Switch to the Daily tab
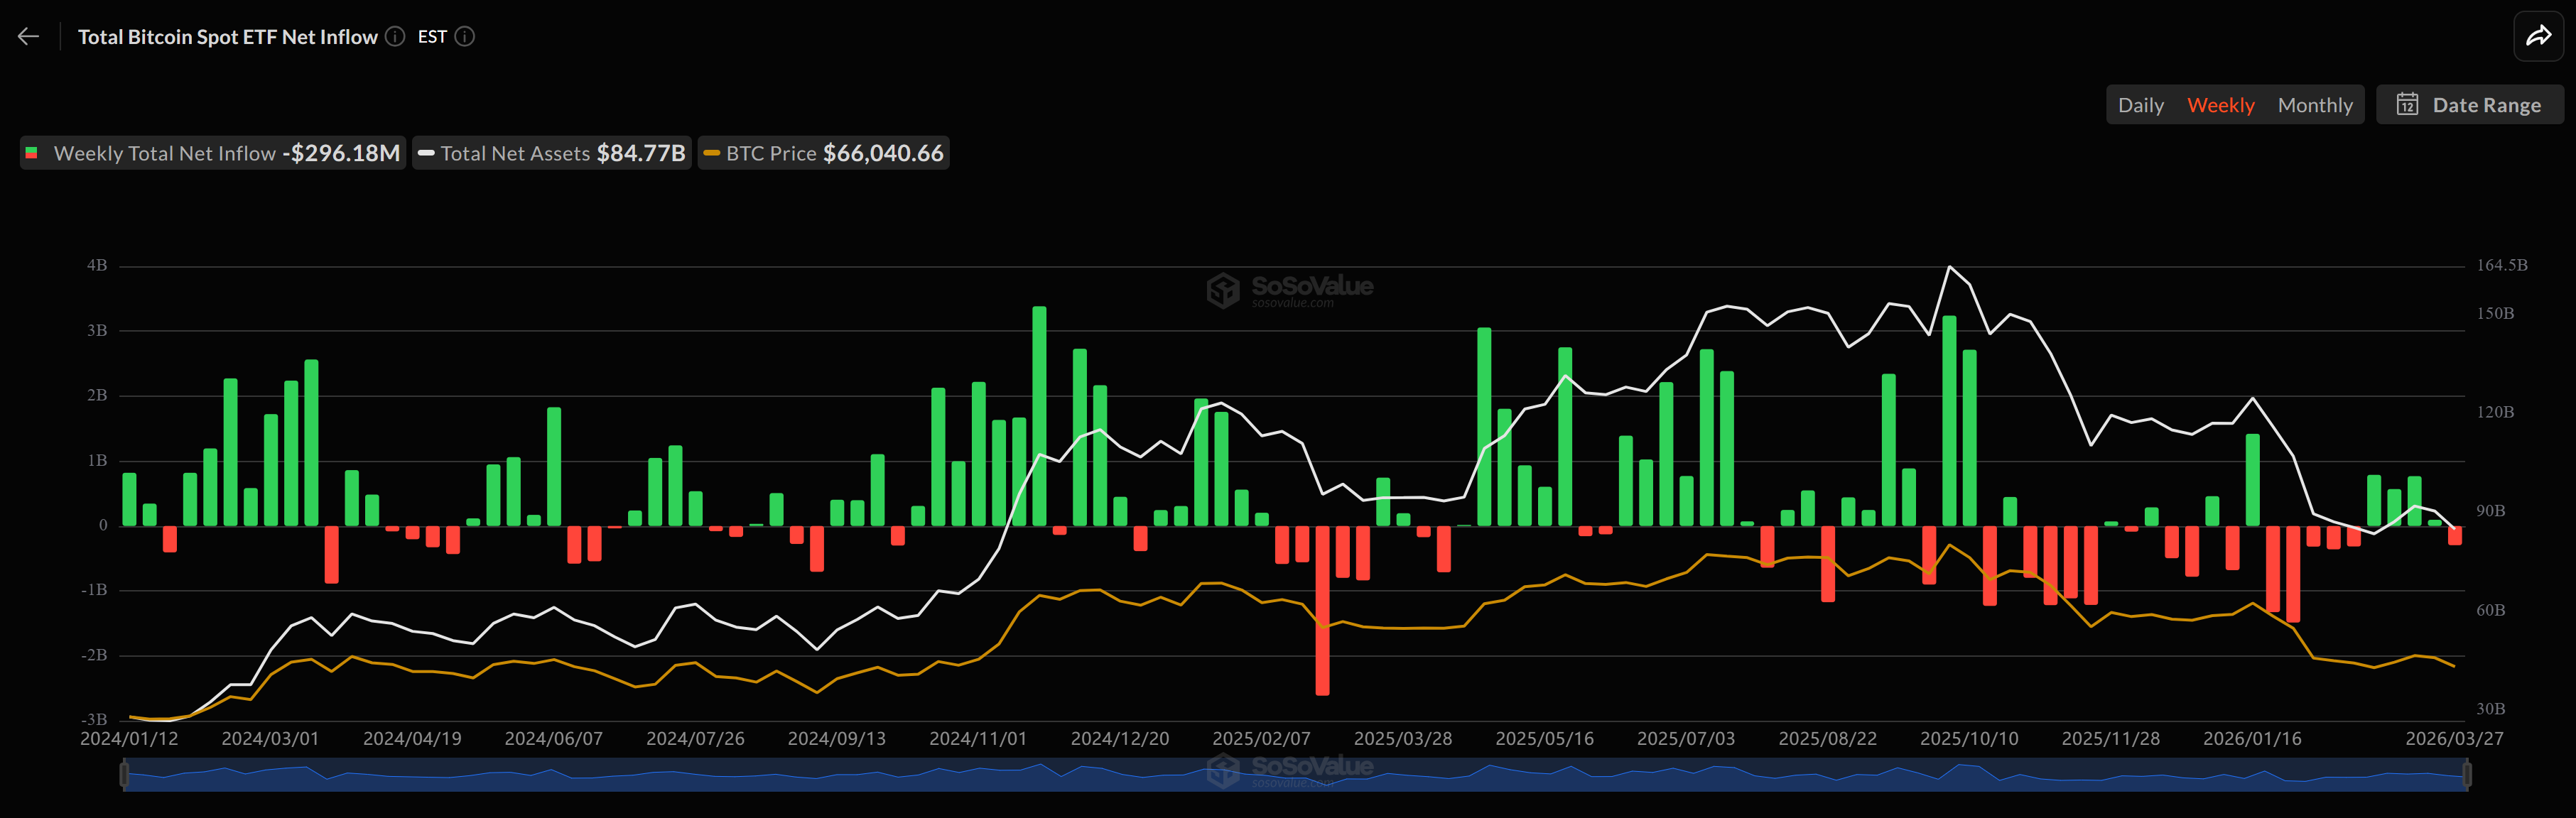Viewport: 2576px width, 818px height. (2141, 104)
